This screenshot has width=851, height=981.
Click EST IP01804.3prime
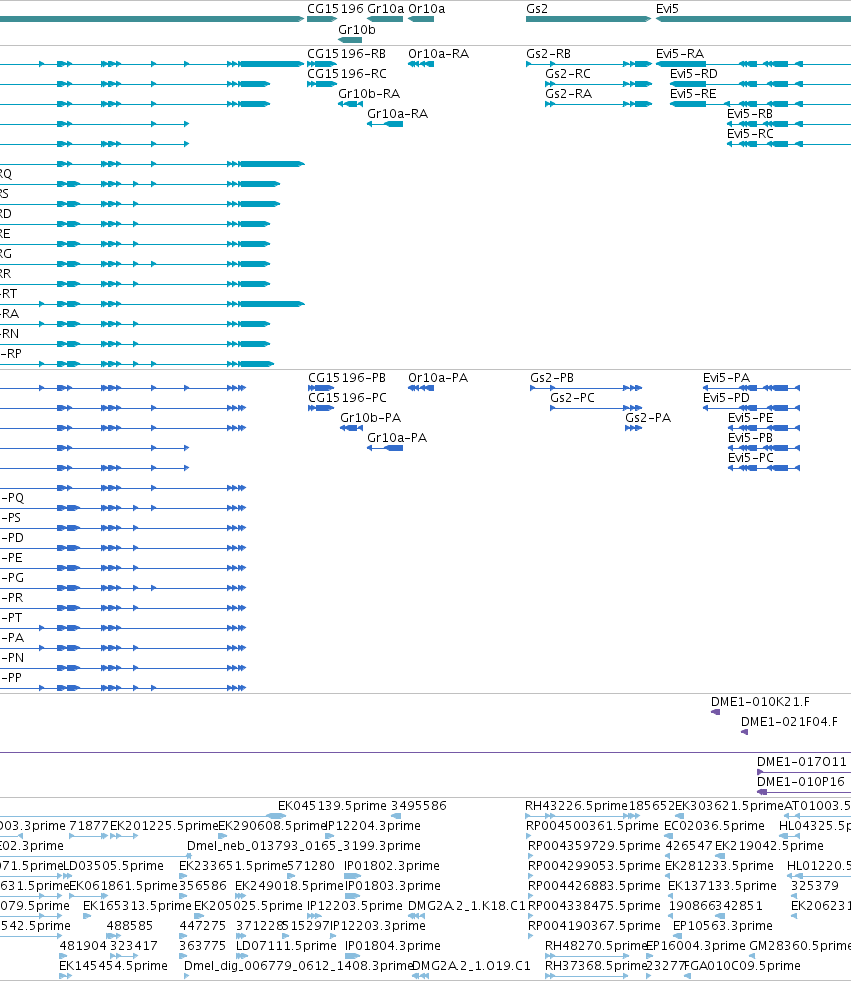[x=392, y=946]
